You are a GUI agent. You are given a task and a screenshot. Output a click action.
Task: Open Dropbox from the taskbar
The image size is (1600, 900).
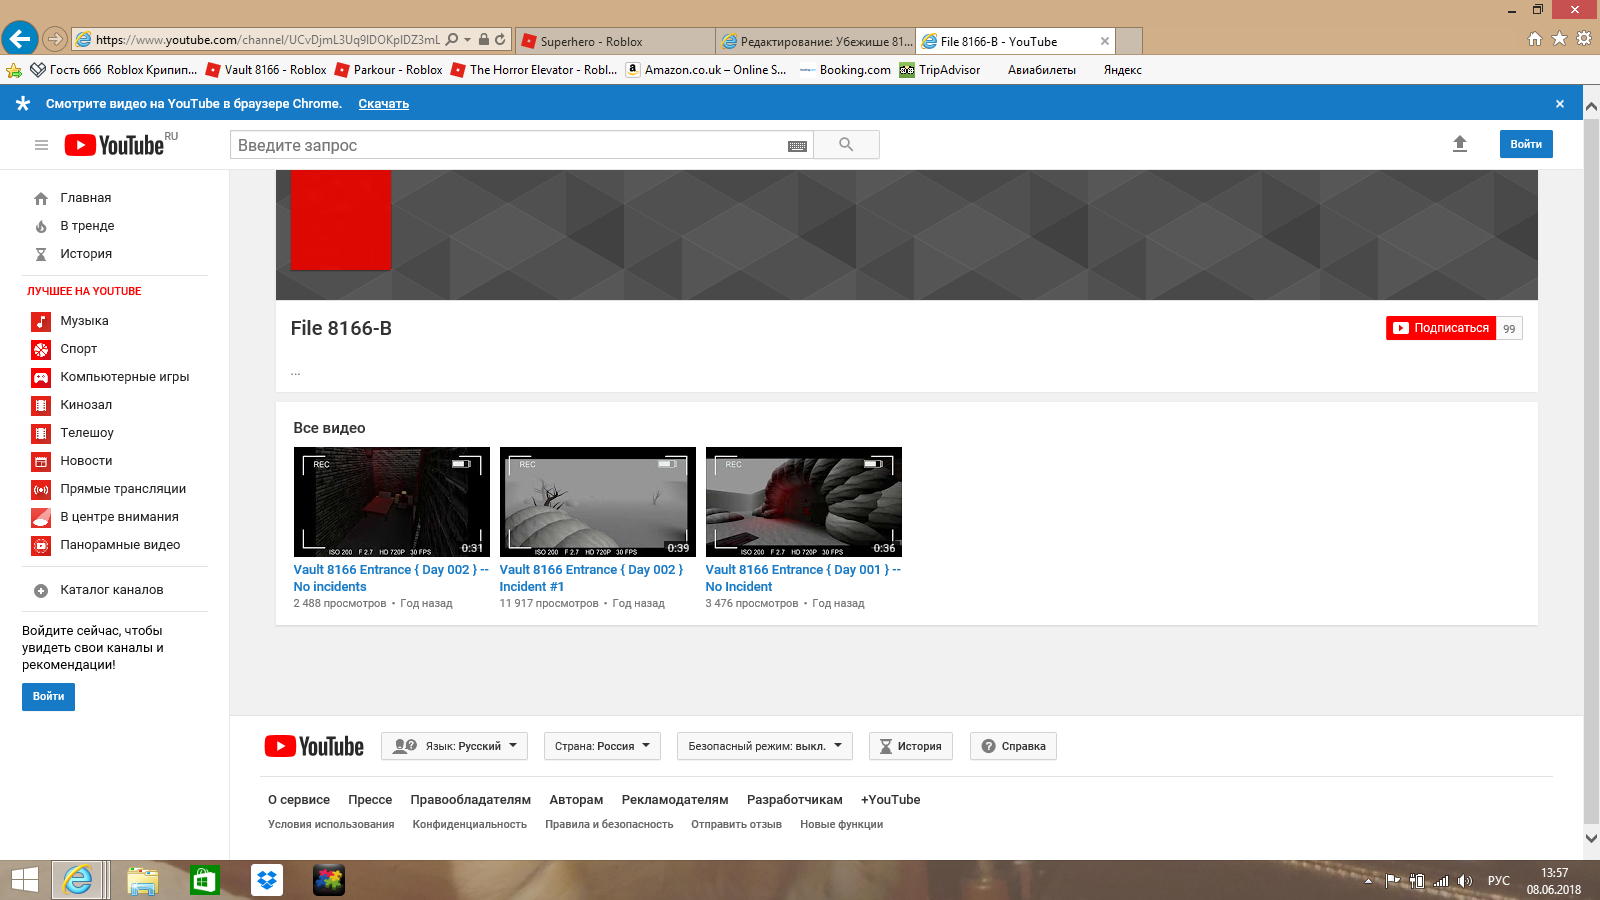click(267, 880)
